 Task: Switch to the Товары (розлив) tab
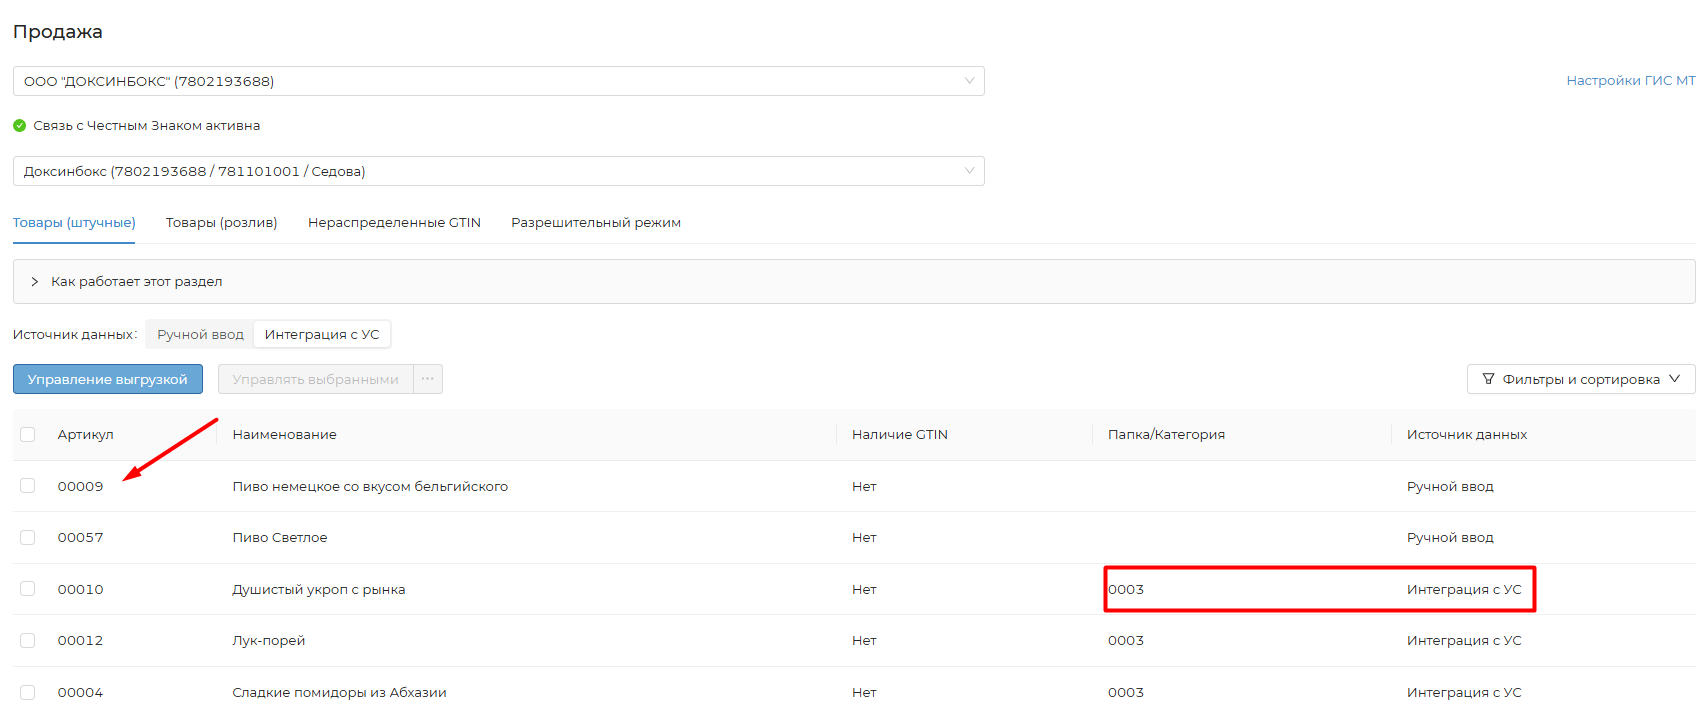pos(221,223)
